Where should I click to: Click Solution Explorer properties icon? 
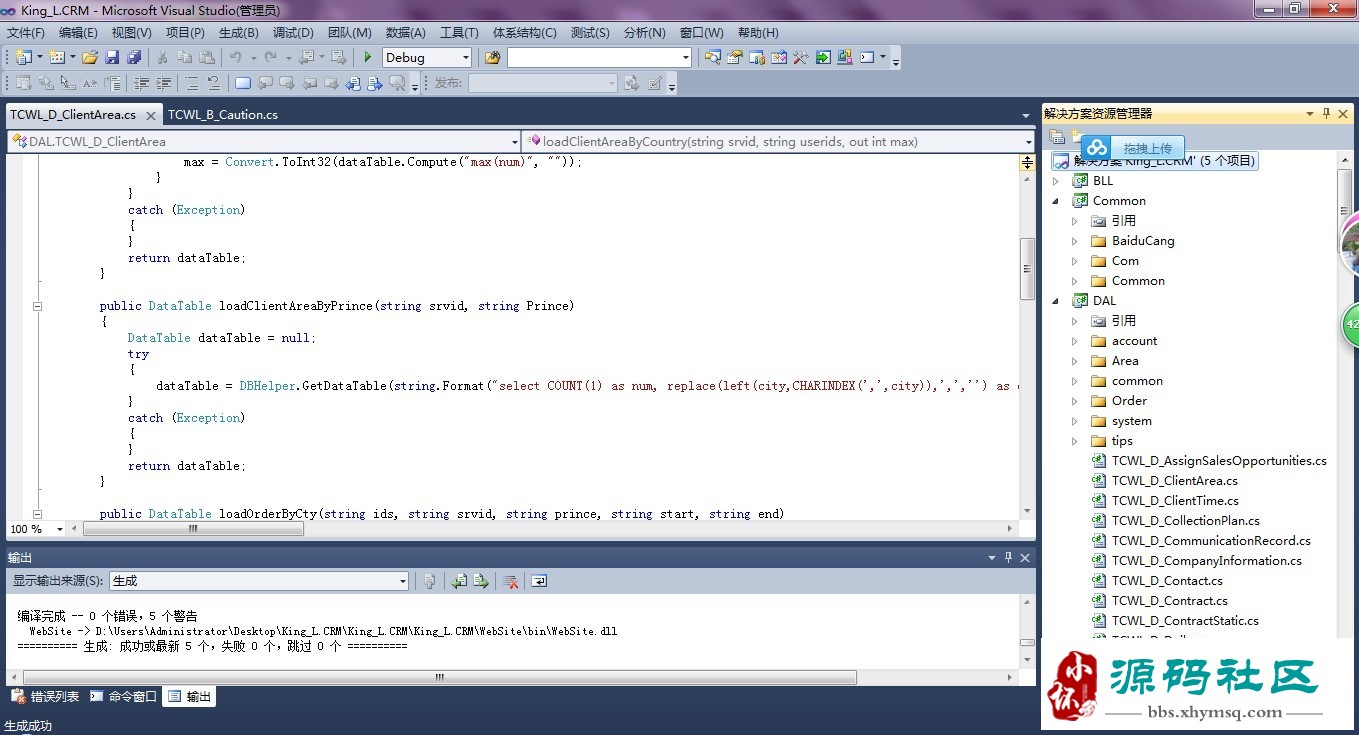(x=1056, y=136)
